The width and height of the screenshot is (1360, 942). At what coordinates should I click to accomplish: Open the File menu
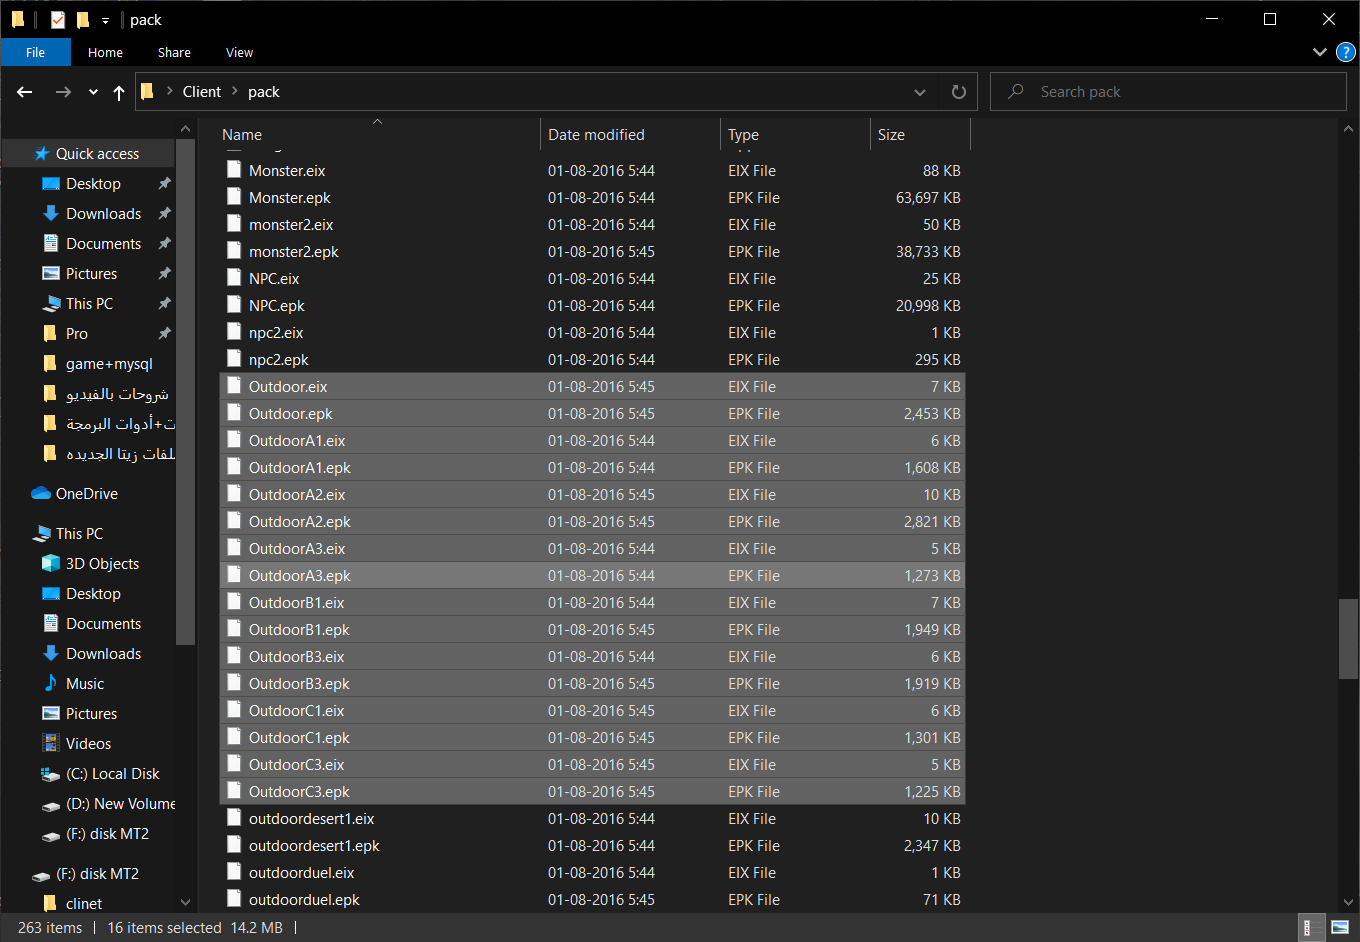[35, 52]
